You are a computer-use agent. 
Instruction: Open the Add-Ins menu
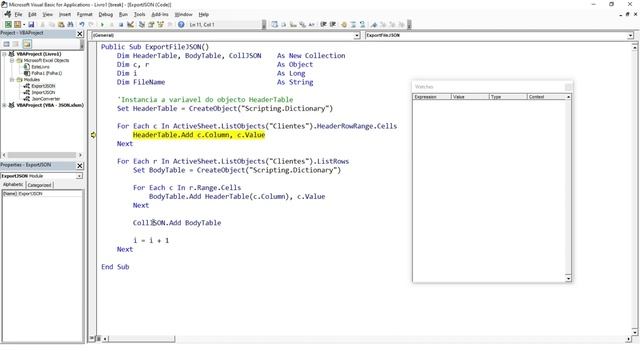(x=160, y=14)
